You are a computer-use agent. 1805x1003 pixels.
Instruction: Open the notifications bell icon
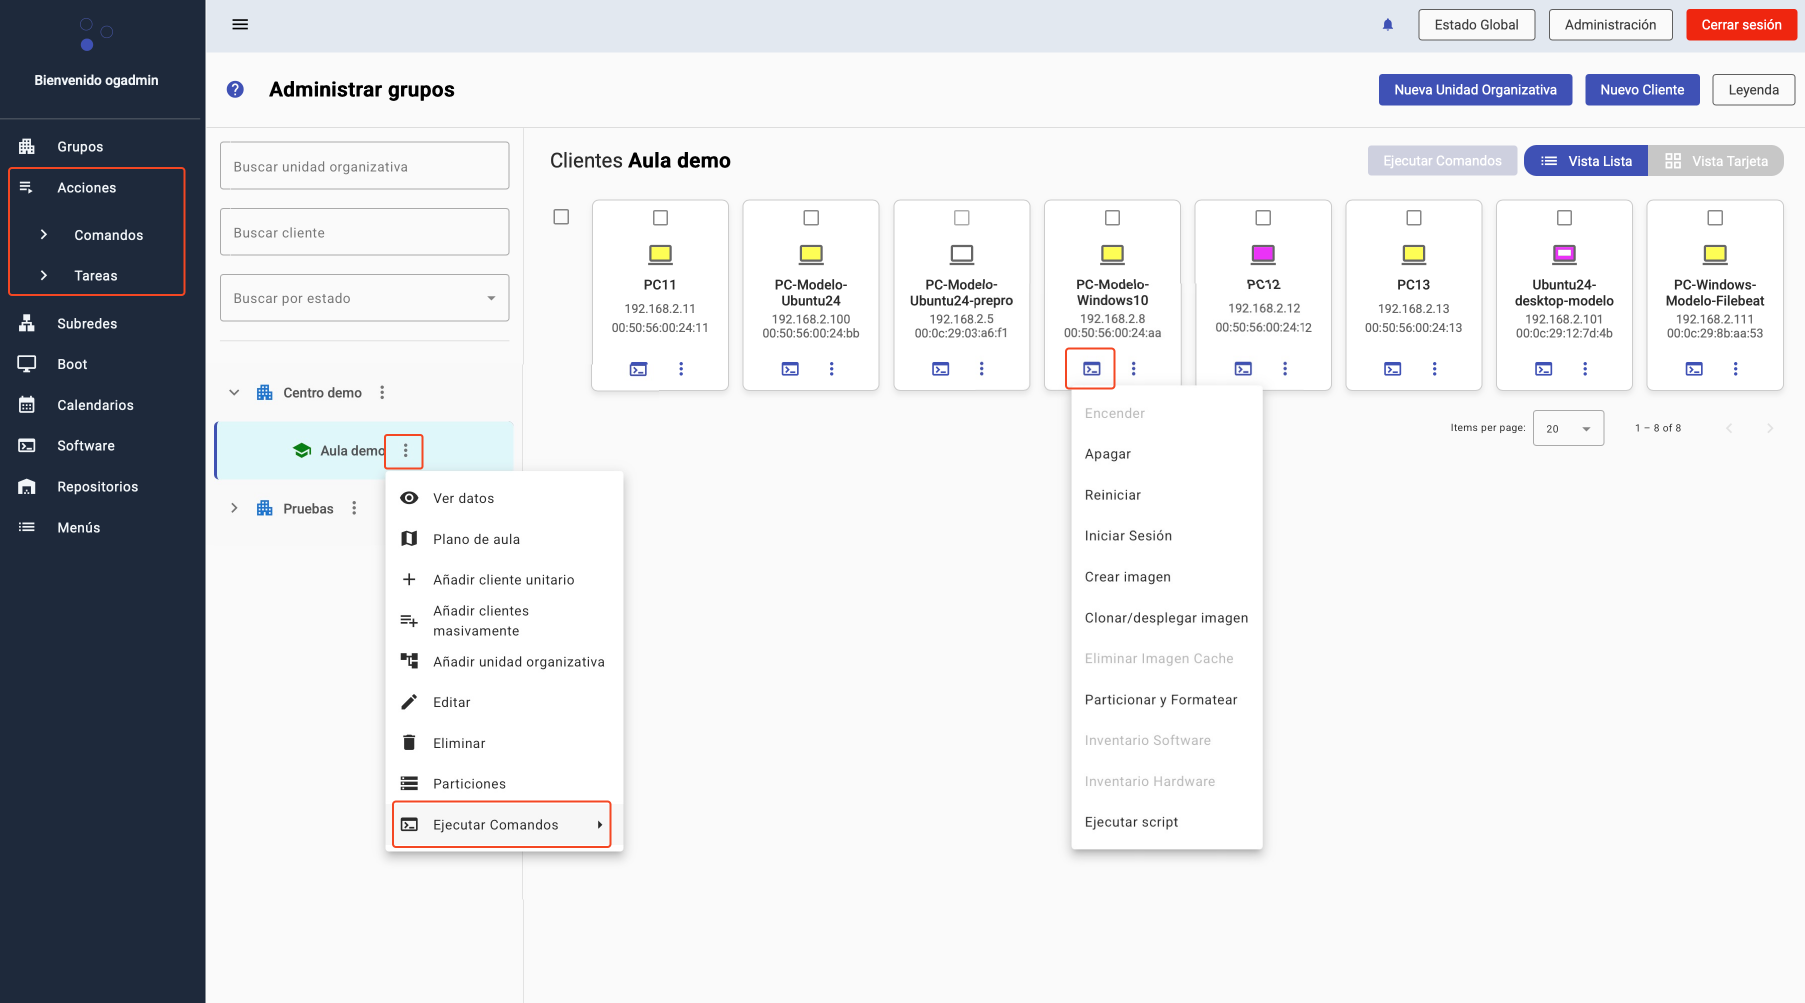[1387, 25]
